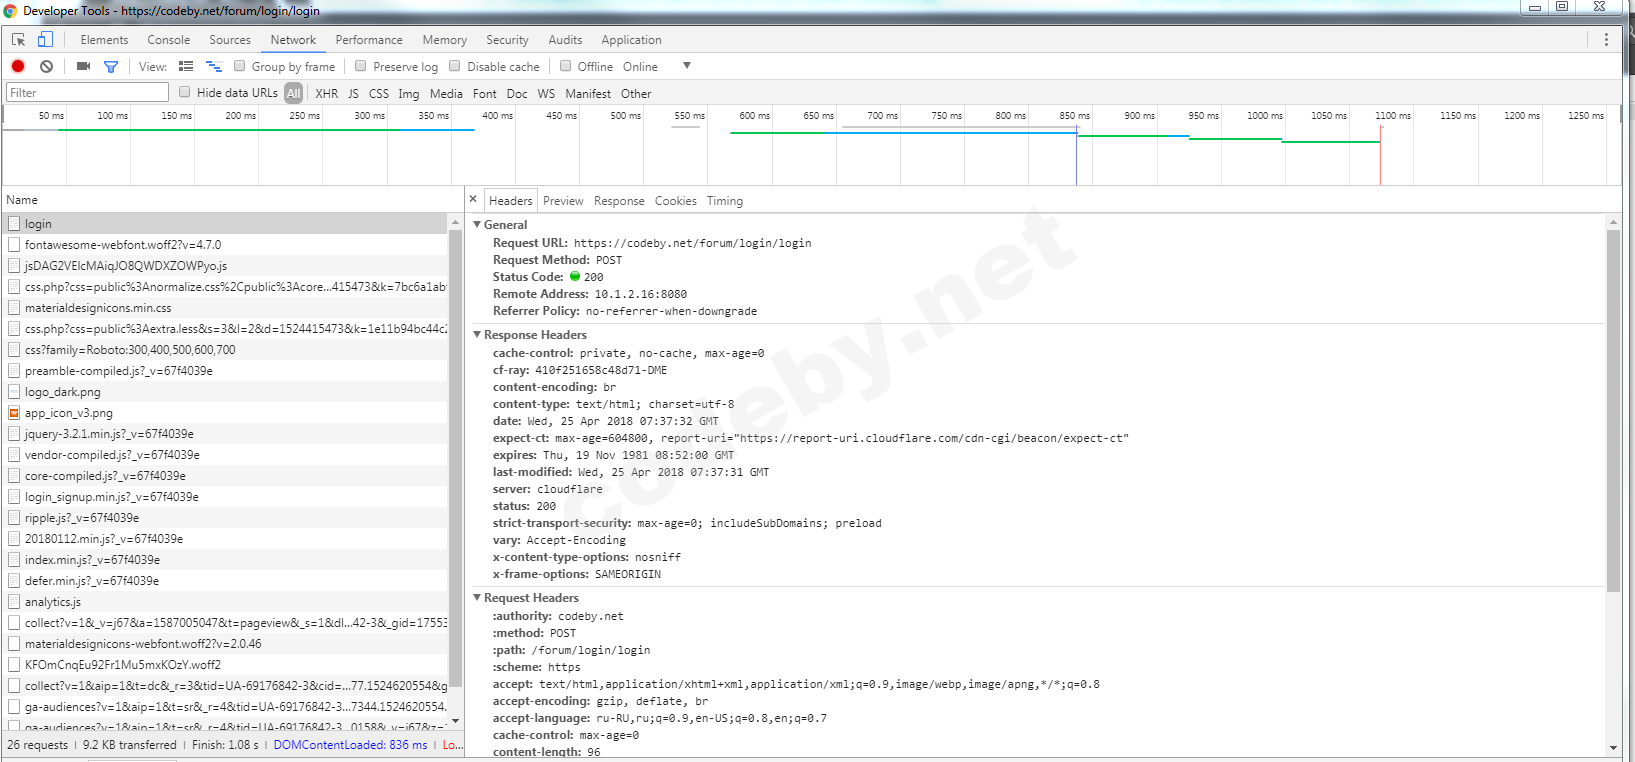Clear the network log
This screenshot has height=762, width=1635.
coord(46,66)
